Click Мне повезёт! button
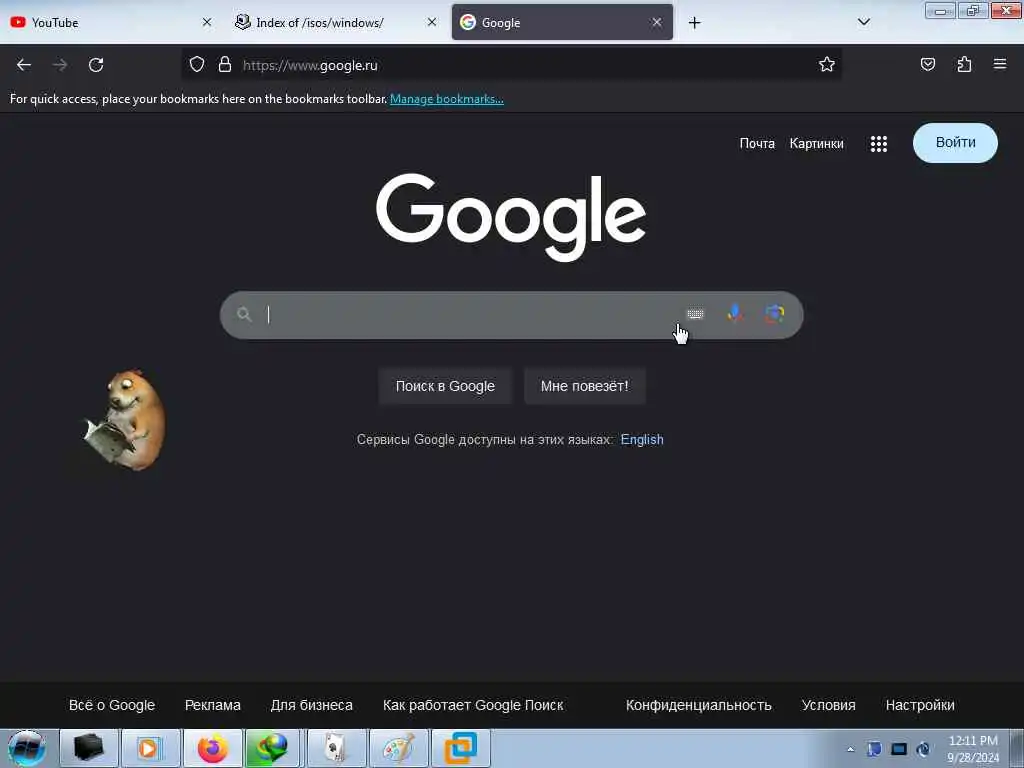 [x=584, y=386]
